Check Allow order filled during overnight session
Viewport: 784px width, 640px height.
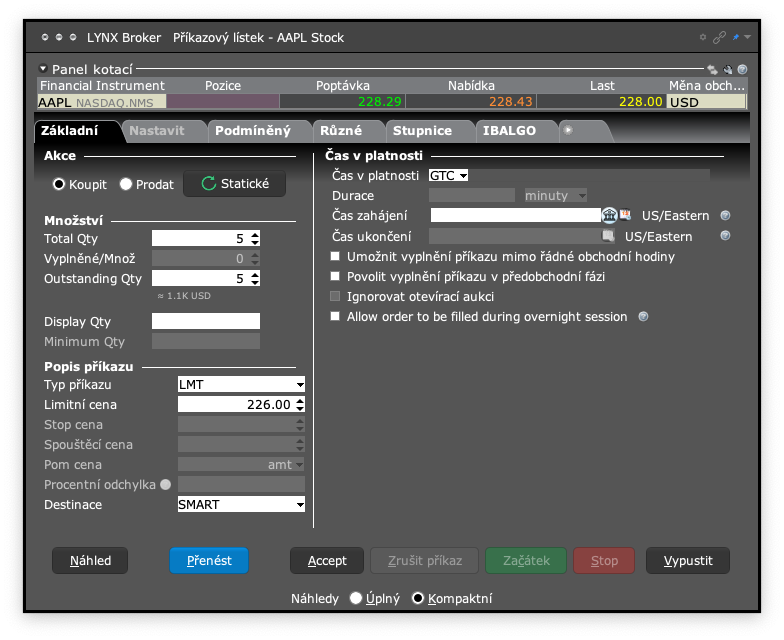(335, 316)
